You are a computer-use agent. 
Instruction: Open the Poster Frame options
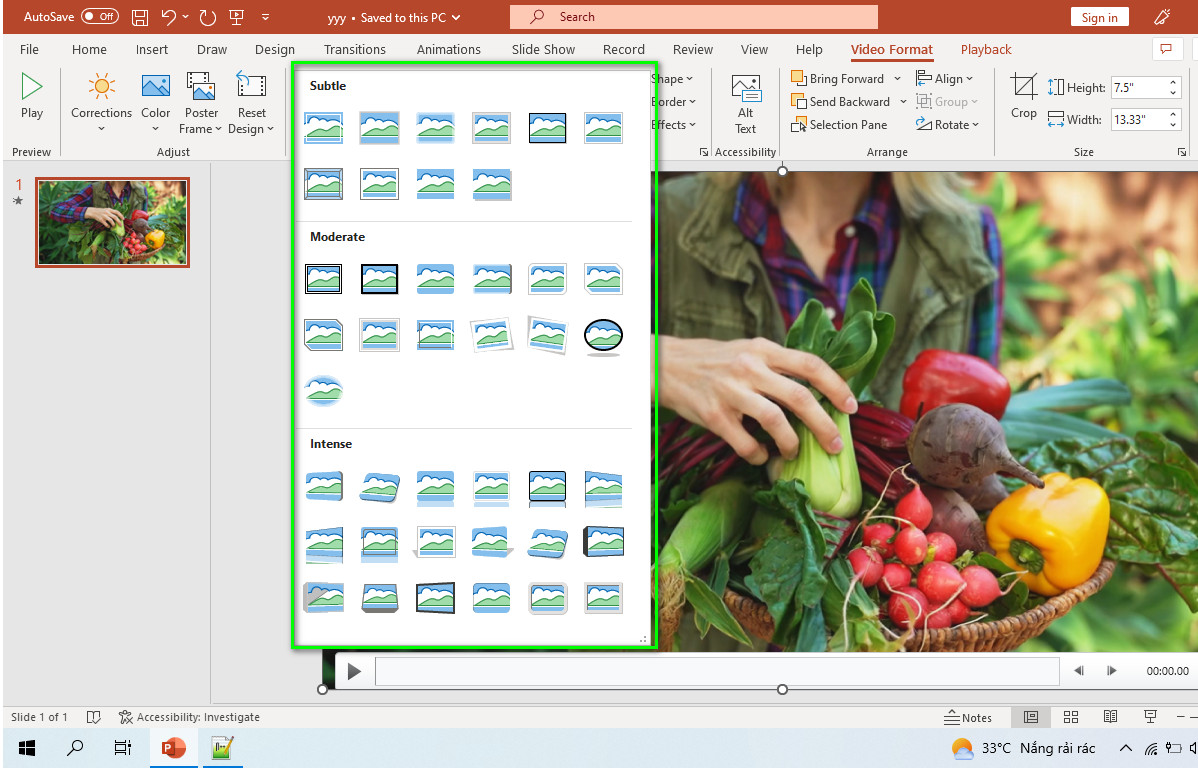point(202,103)
